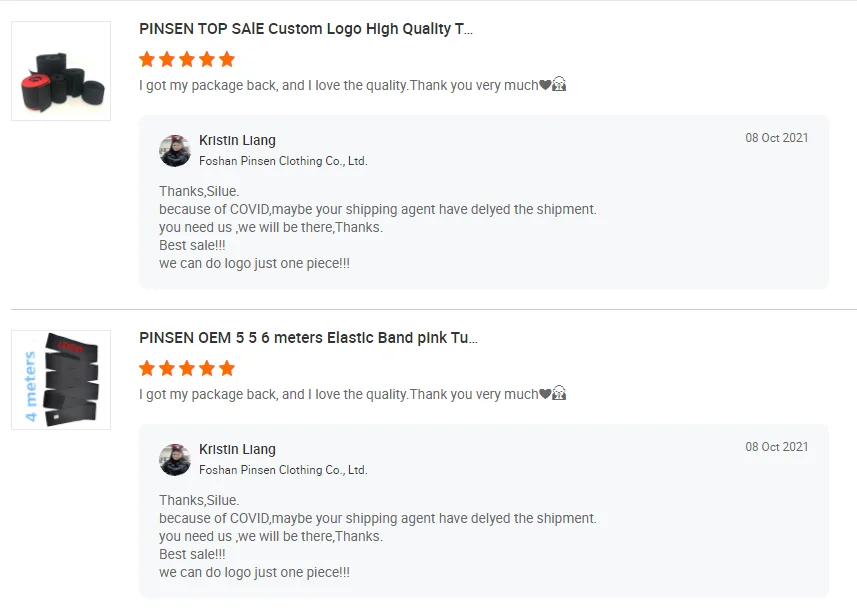857x611 pixels.
Task: Open the black and red waist trainer thumbnail
Action: pos(61,71)
